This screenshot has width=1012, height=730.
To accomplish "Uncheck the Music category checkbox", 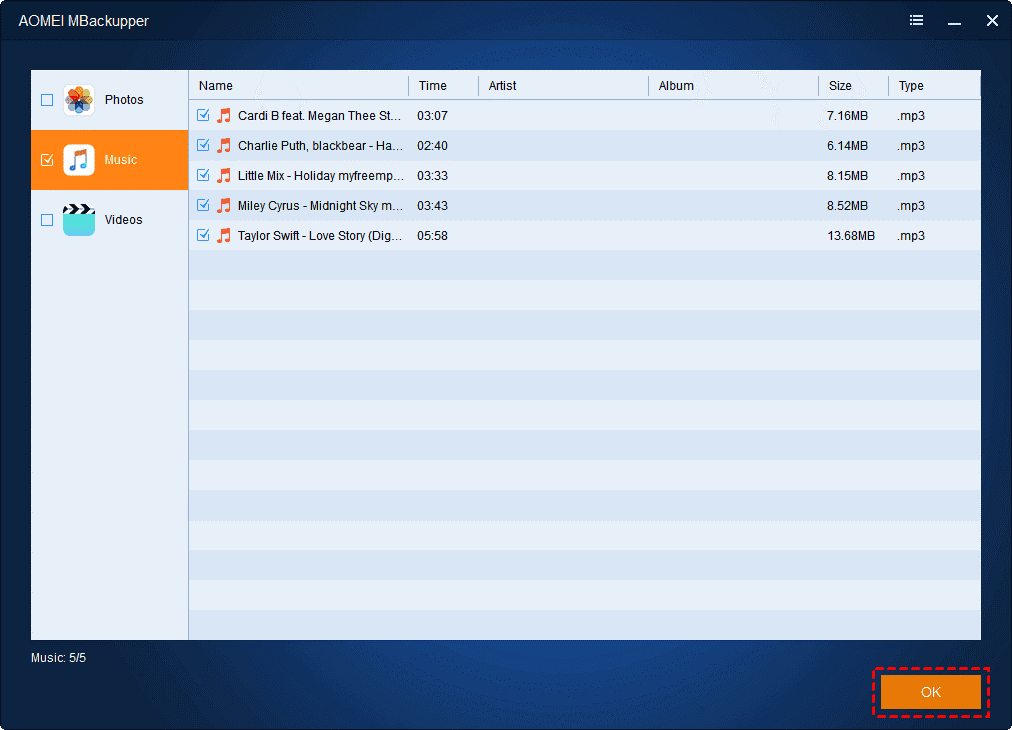I will tap(47, 160).
